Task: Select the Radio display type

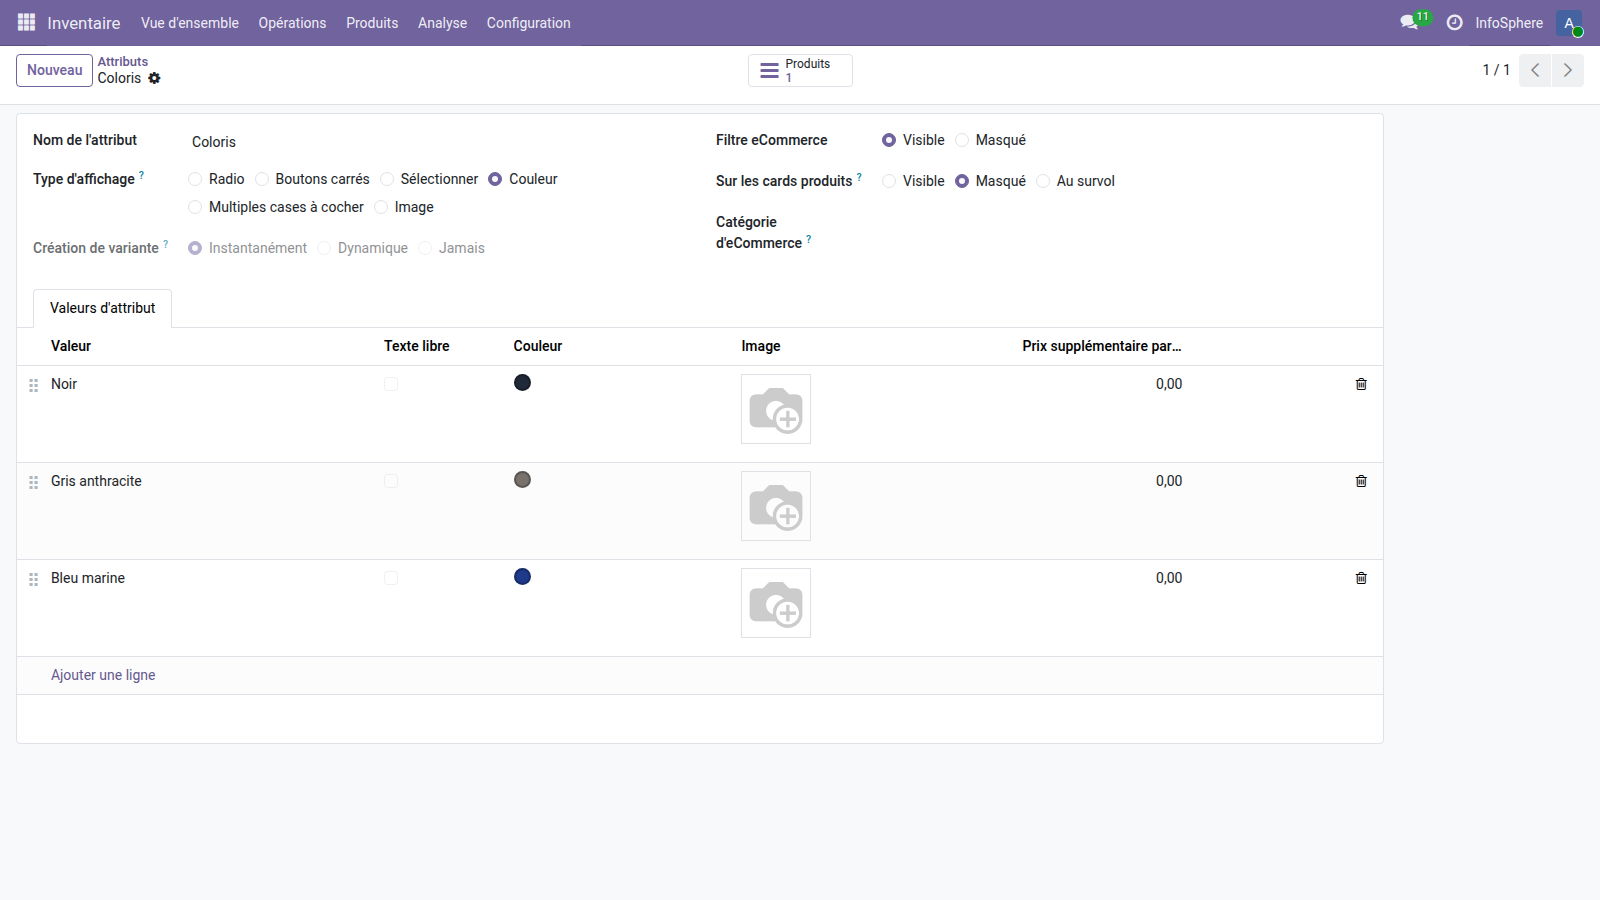Action: pos(195,179)
